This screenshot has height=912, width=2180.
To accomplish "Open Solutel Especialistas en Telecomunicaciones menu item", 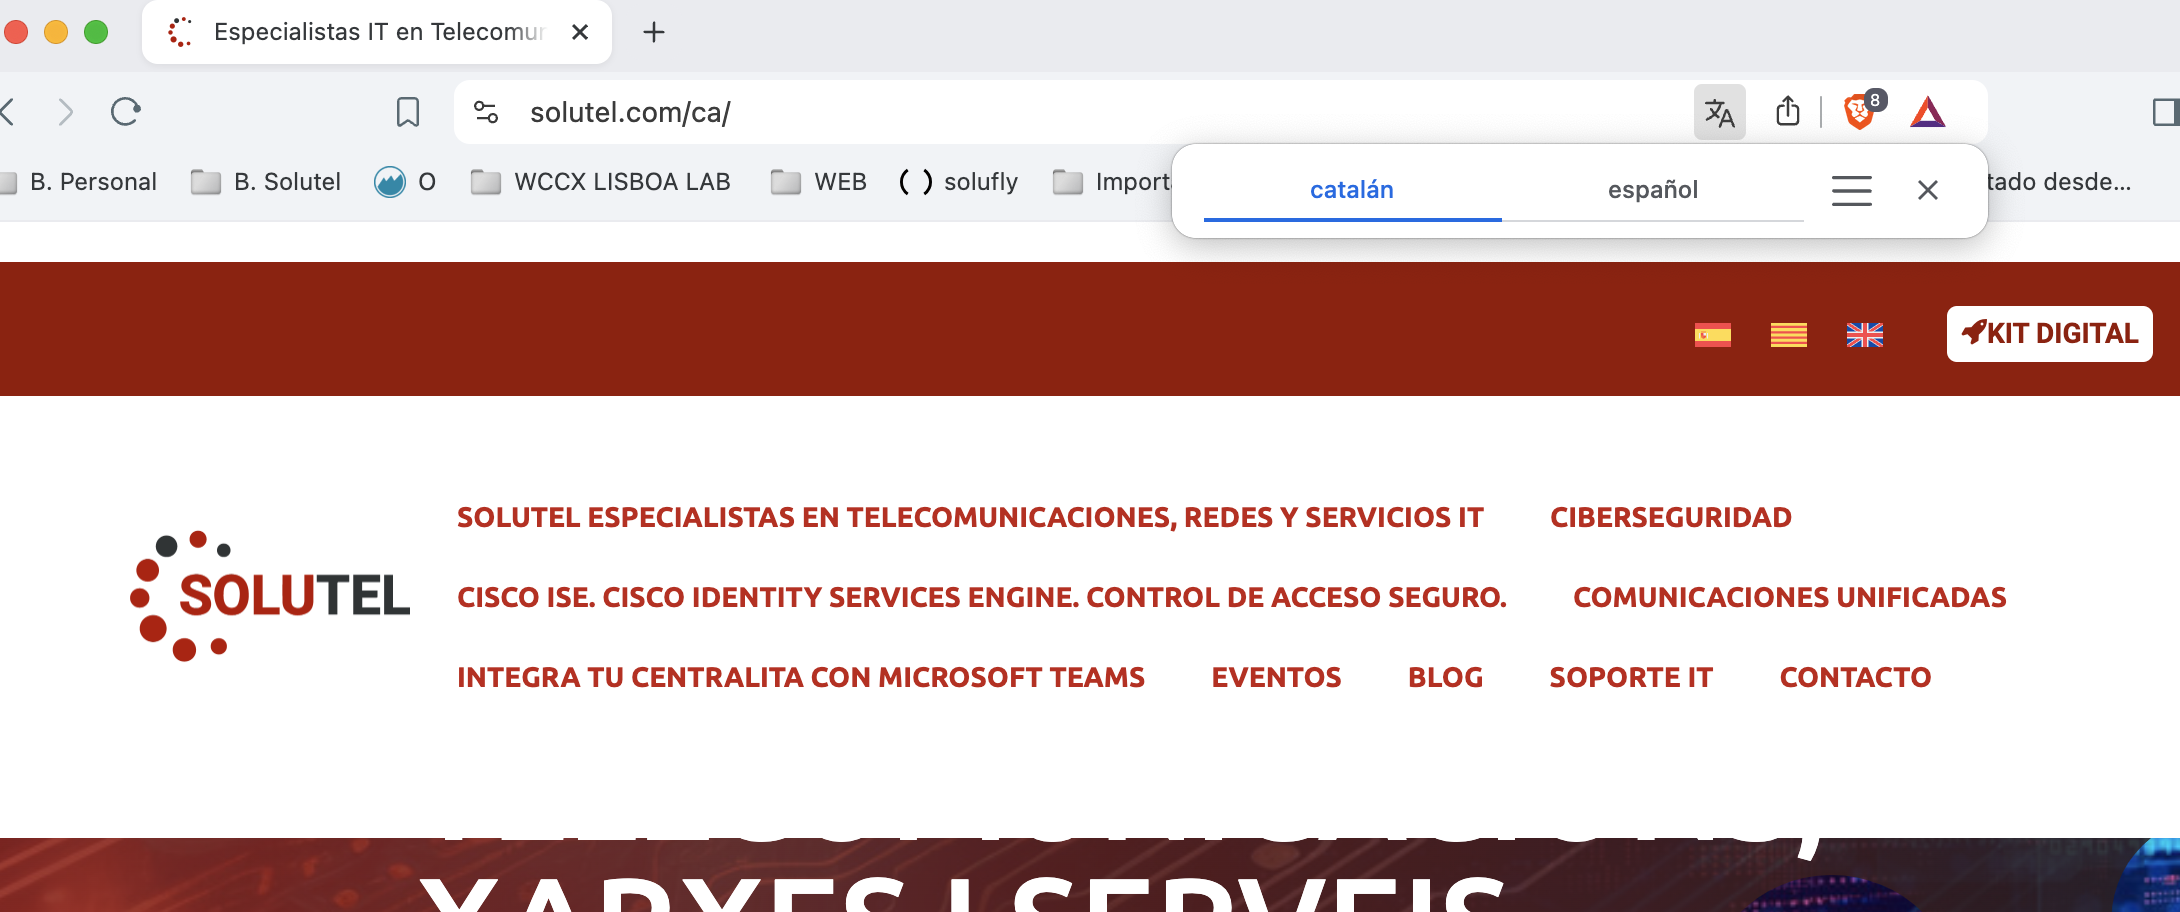I will (970, 517).
